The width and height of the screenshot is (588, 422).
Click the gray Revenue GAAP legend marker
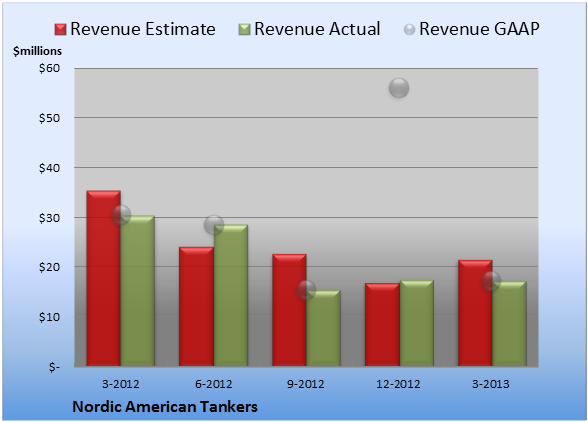[410, 29]
